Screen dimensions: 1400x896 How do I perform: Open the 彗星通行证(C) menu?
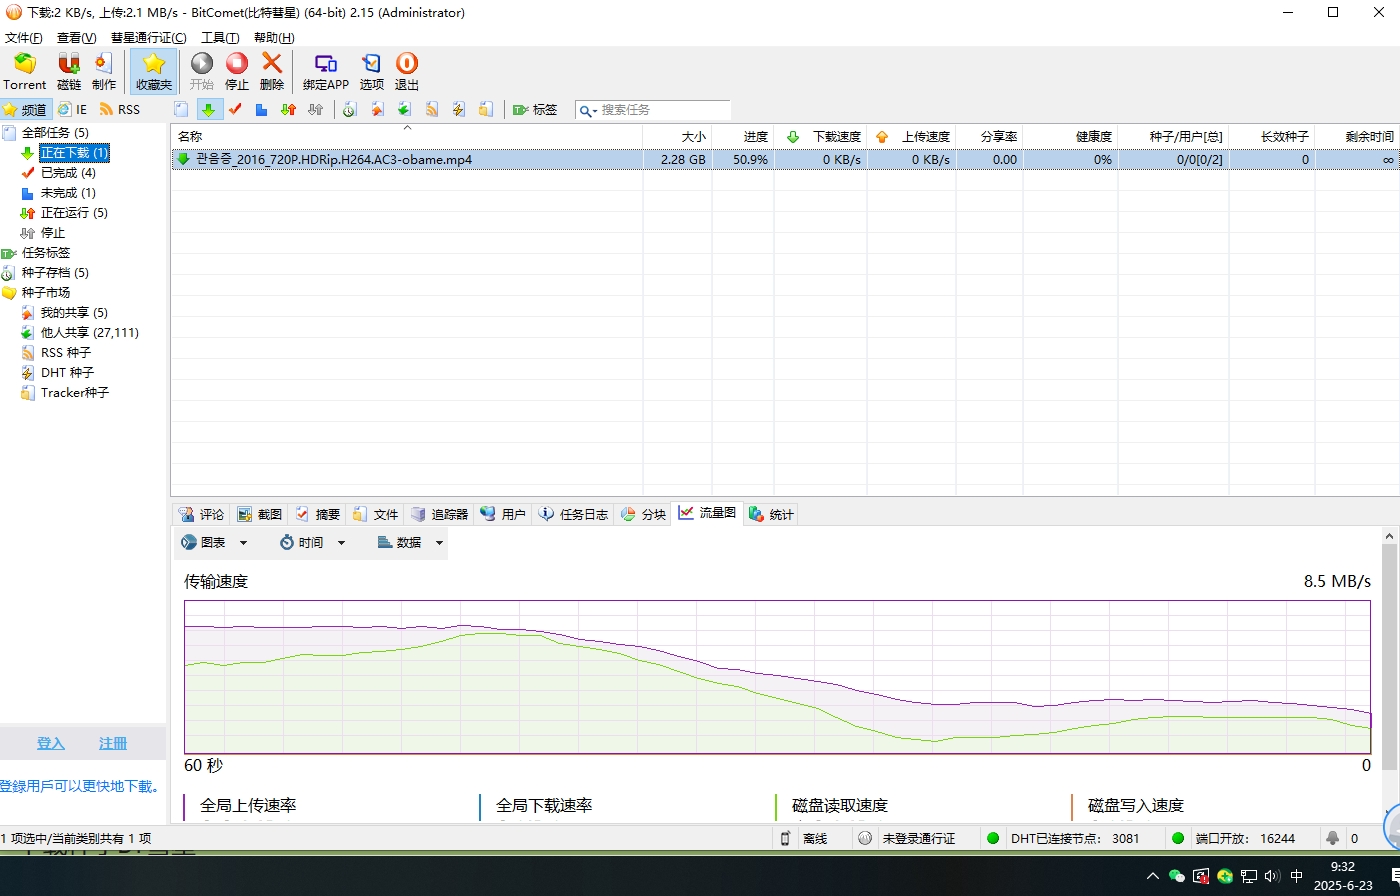tap(148, 38)
